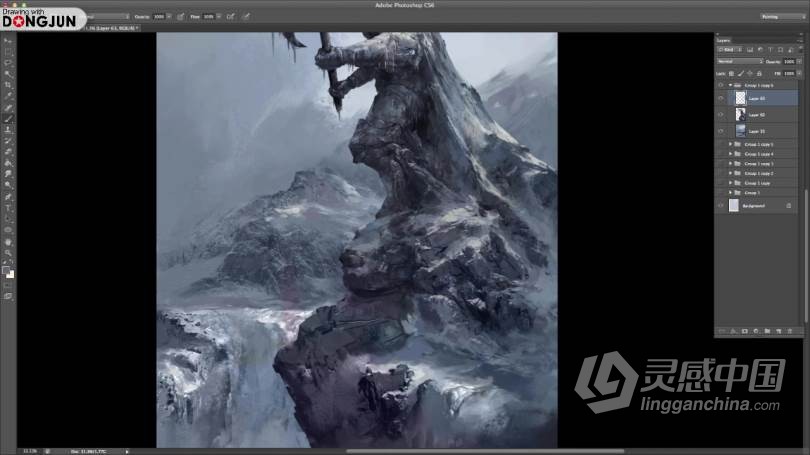810x455 pixels.
Task: Open the Layers panel menu
Action: click(800, 40)
